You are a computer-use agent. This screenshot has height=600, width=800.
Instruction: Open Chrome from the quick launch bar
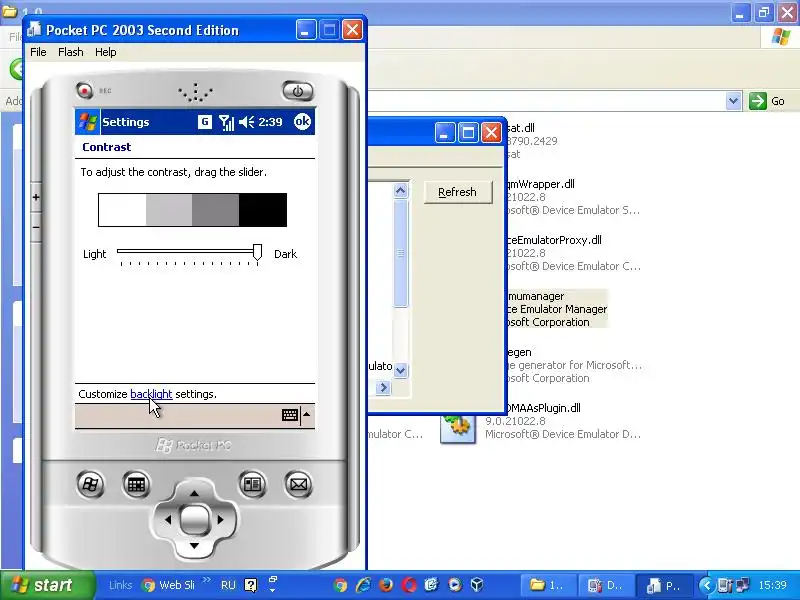[340, 585]
